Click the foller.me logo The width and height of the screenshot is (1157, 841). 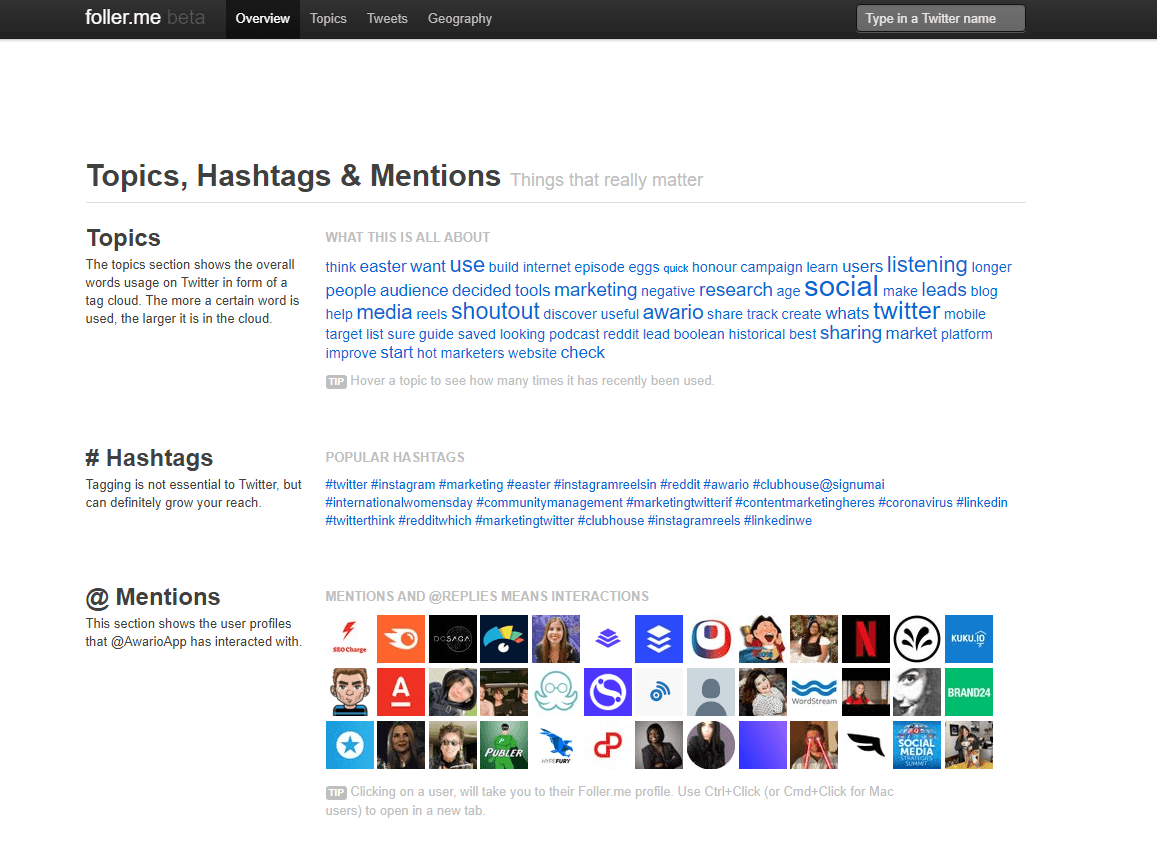(124, 17)
